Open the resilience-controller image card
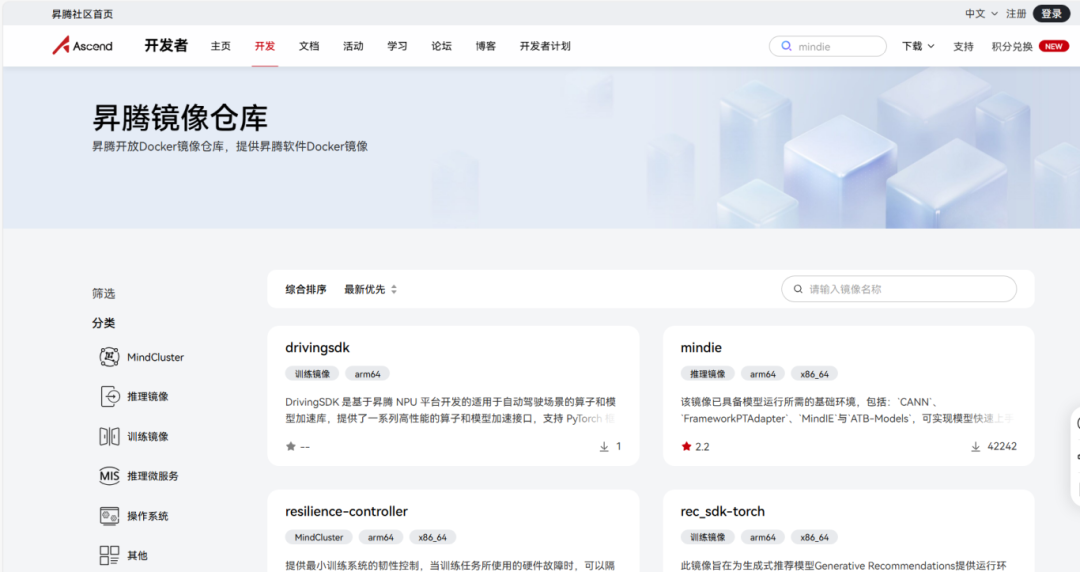Screen dimensions: 1080x572 pos(346,512)
